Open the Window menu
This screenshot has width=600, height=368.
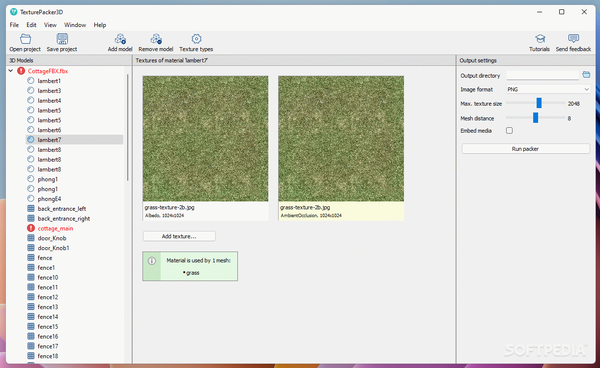75,25
